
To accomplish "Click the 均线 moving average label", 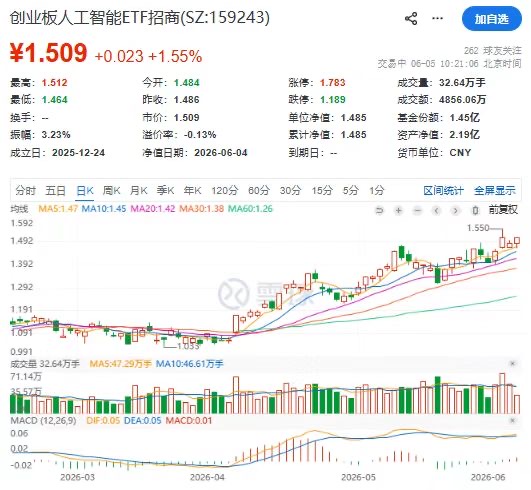I will coord(19,209).
